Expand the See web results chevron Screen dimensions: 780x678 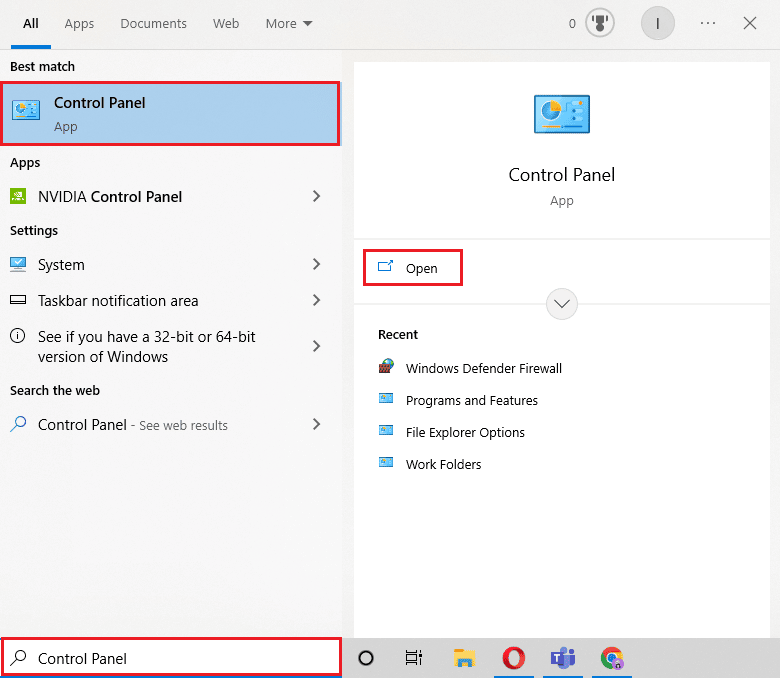[316, 424]
